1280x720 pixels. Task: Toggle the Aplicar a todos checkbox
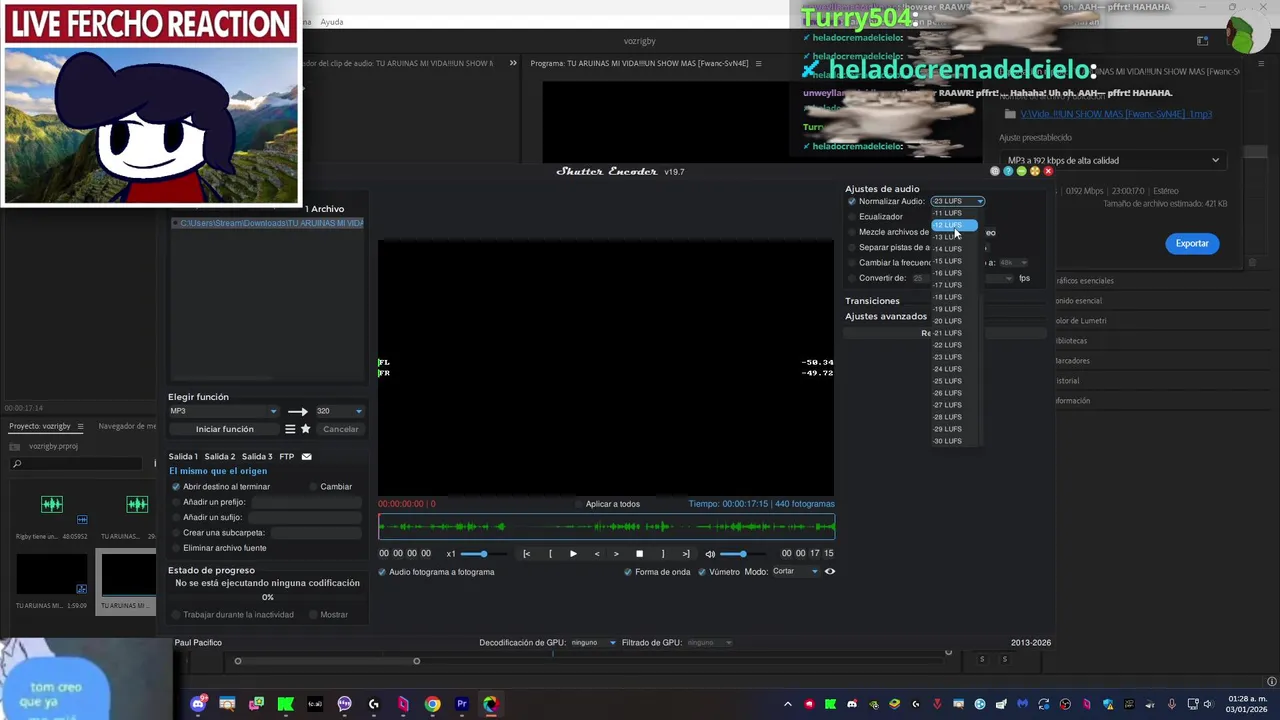[x=580, y=504]
